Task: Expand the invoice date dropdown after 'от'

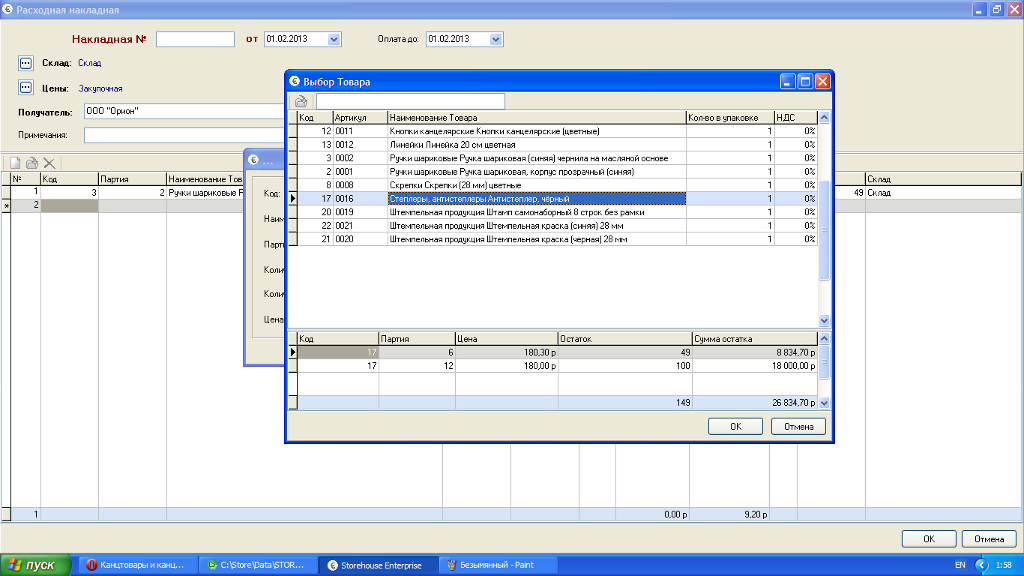Action: point(334,39)
